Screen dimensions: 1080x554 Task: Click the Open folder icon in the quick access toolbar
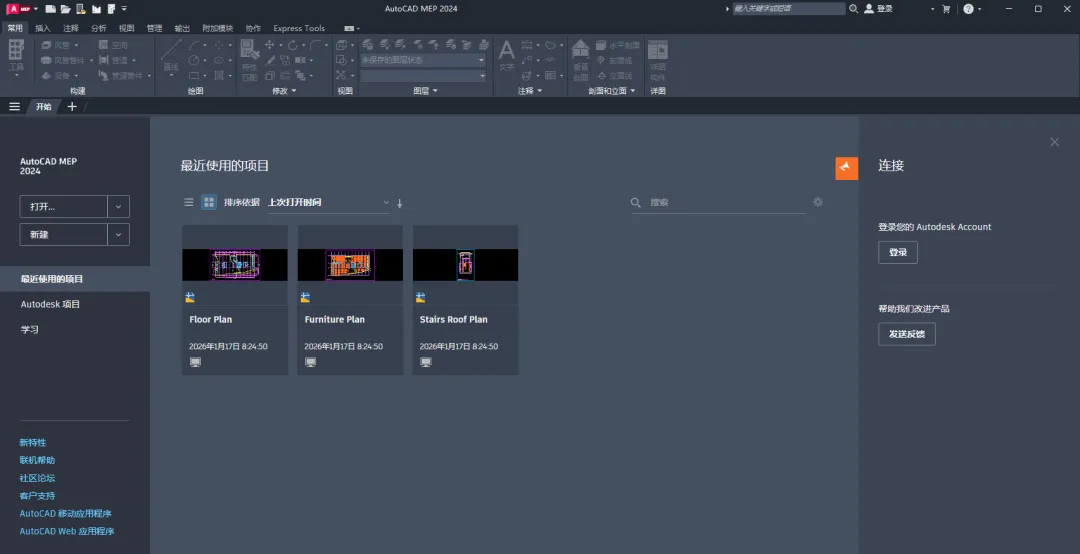coord(65,9)
